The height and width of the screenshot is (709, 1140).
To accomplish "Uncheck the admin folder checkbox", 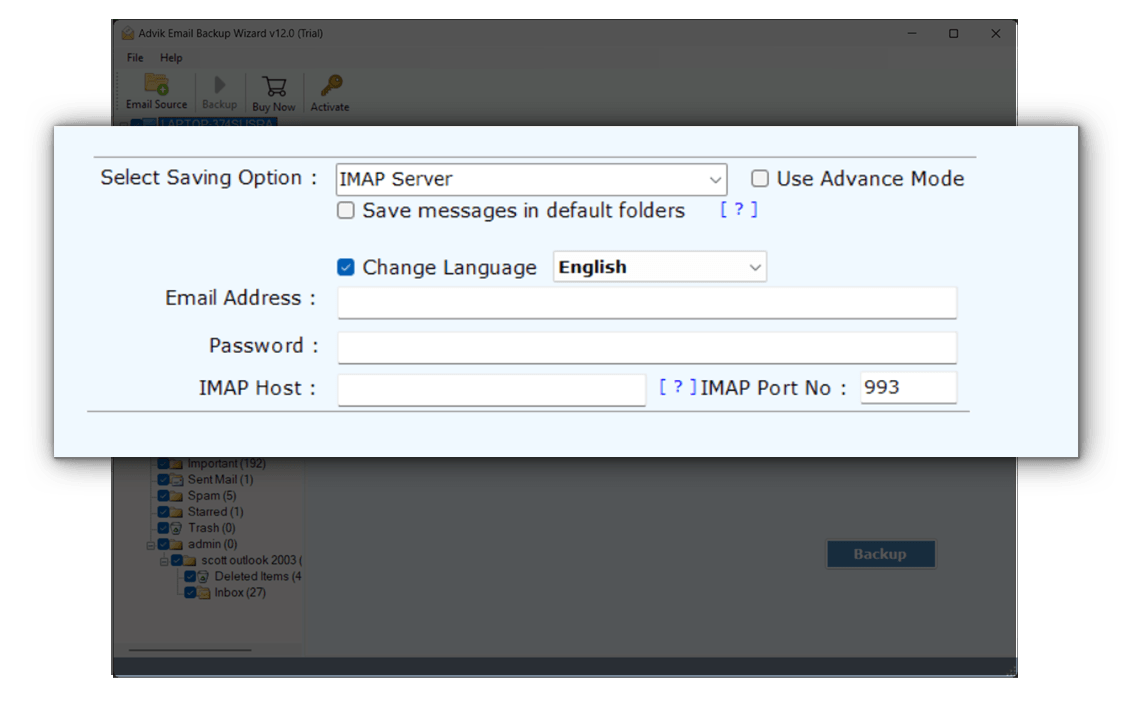I will pos(164,545).
